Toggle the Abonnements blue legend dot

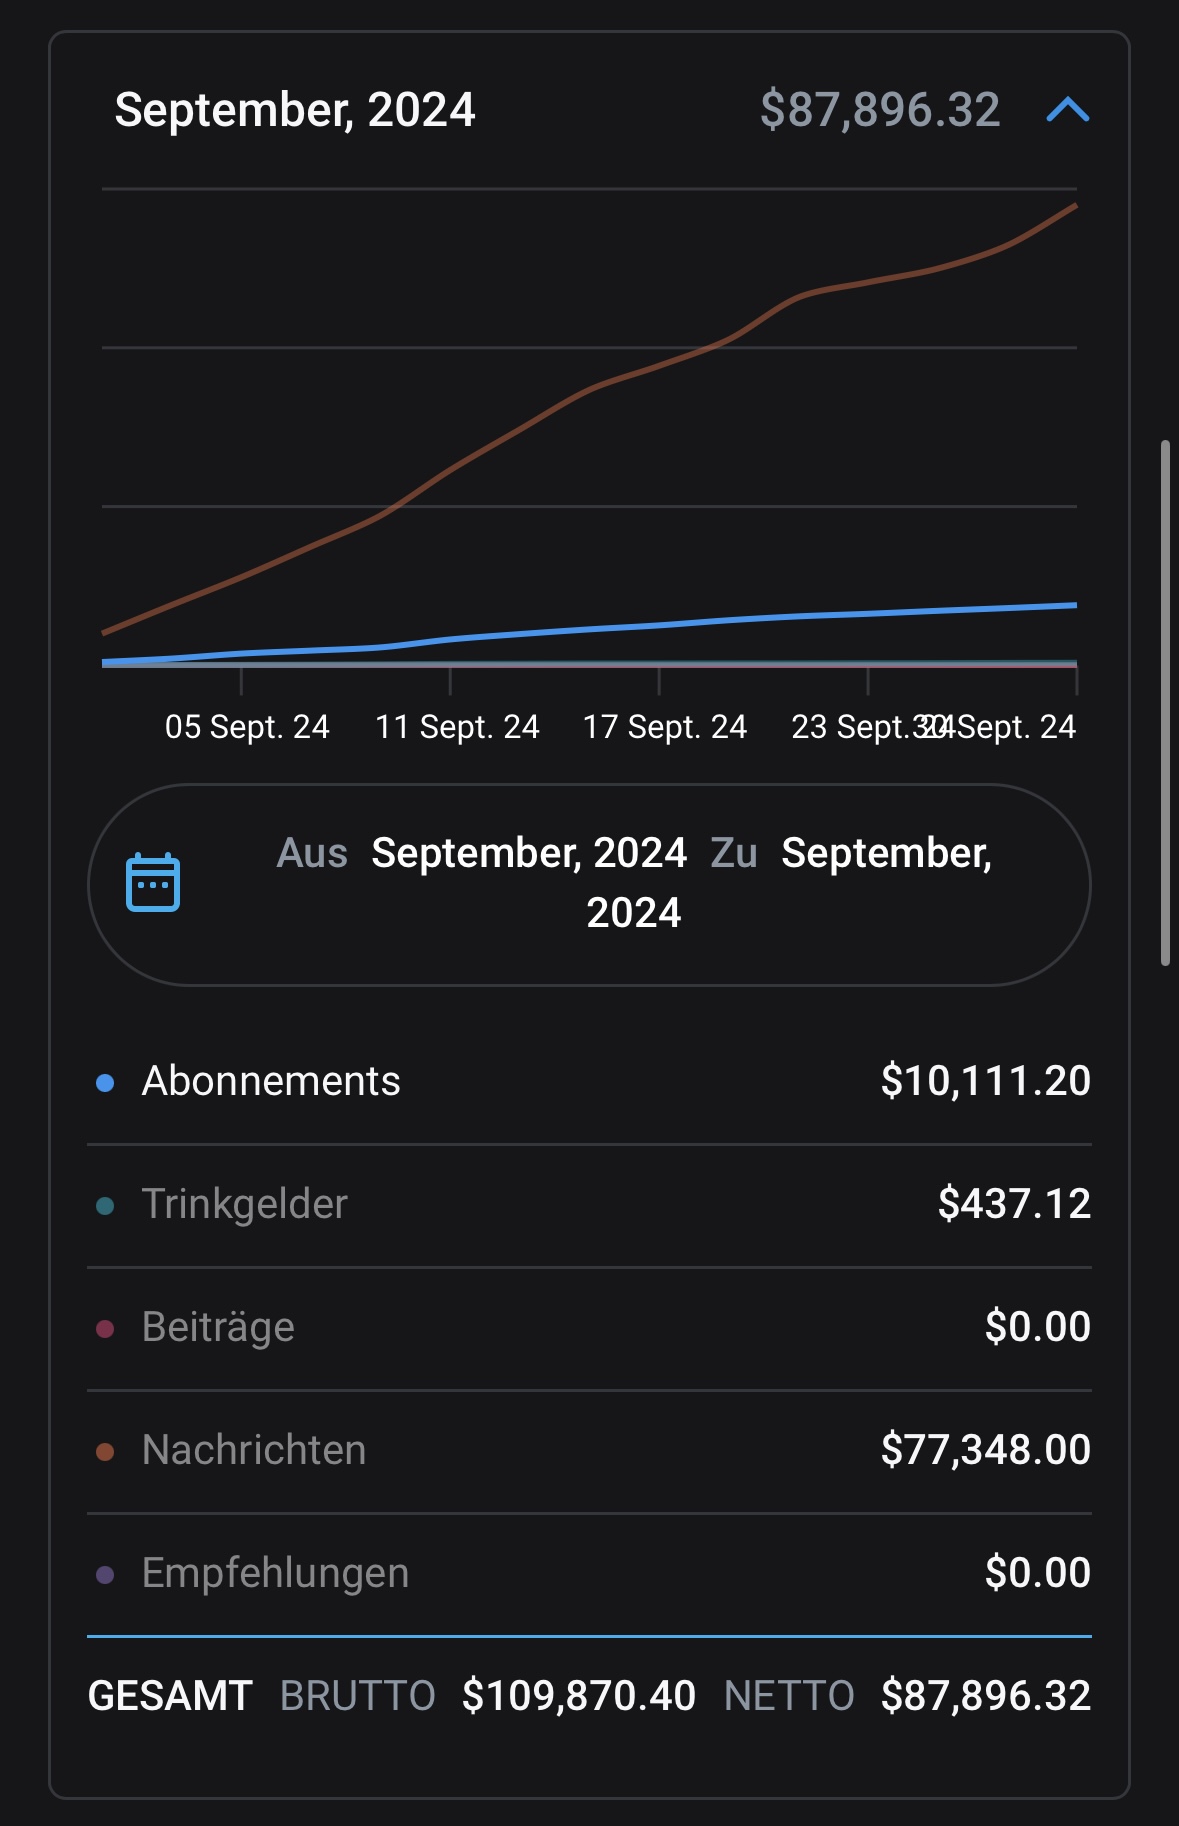[x=105, y=1082]
